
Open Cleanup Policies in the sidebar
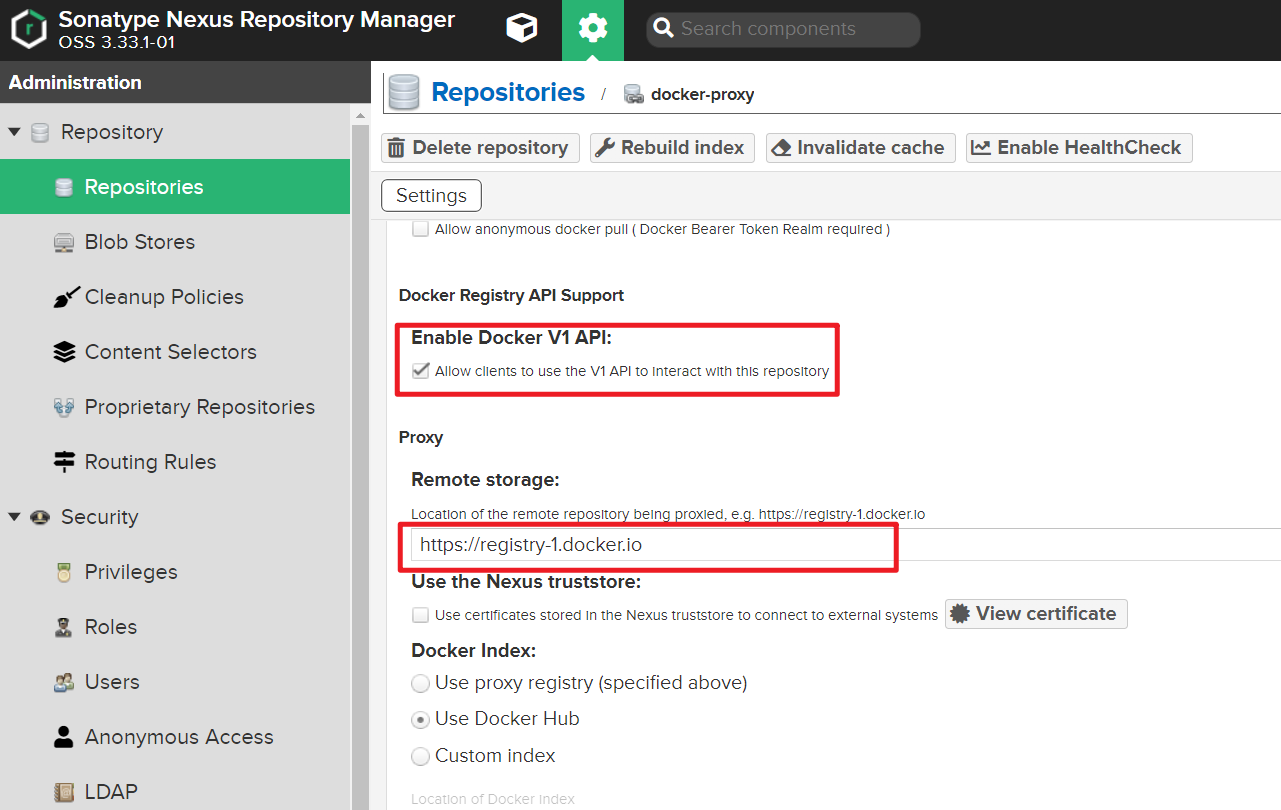pos(175,297)
